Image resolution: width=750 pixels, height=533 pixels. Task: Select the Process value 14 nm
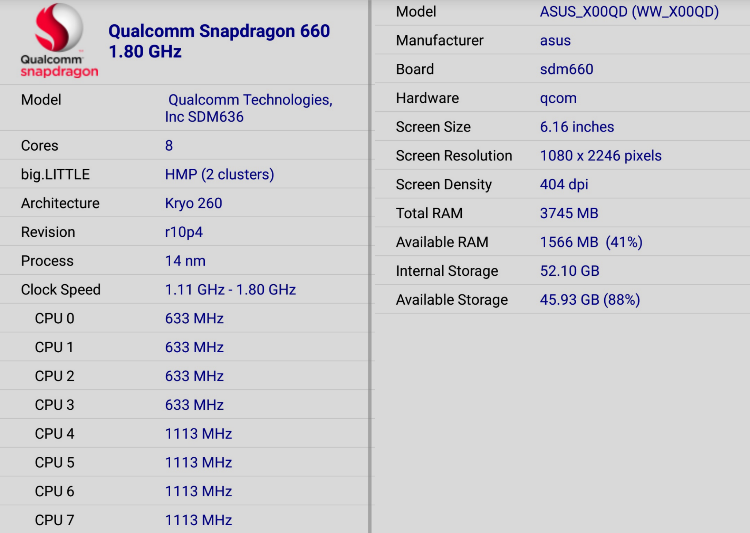click(x=186, y=261)
